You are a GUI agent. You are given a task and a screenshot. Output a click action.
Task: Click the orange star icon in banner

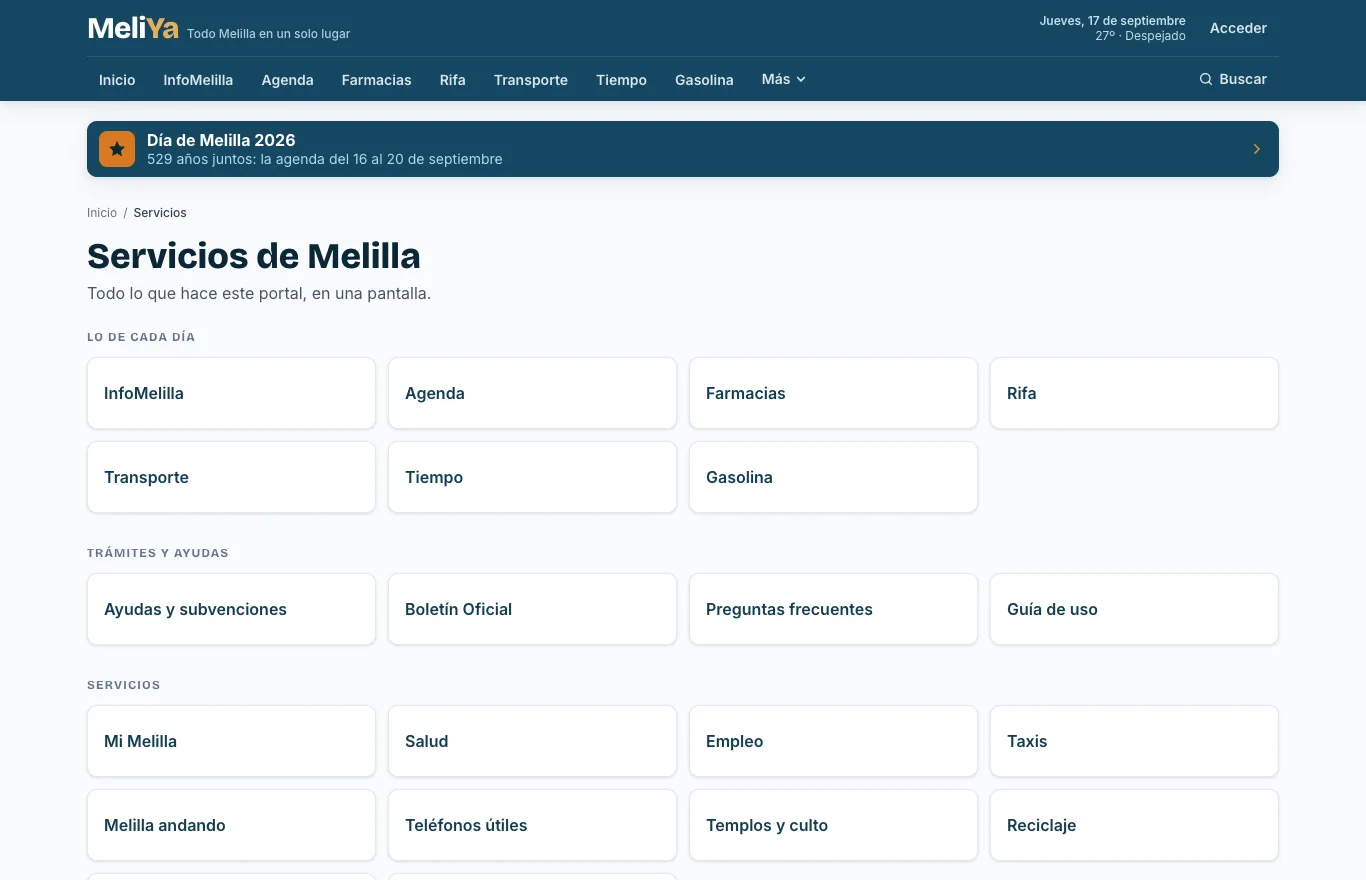[117, 149]
